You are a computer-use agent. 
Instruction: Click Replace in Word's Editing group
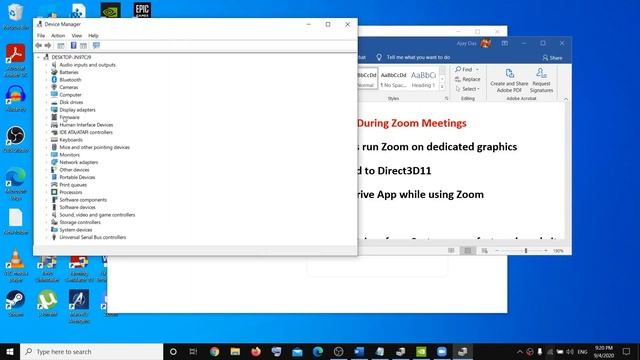coord(468,79)
